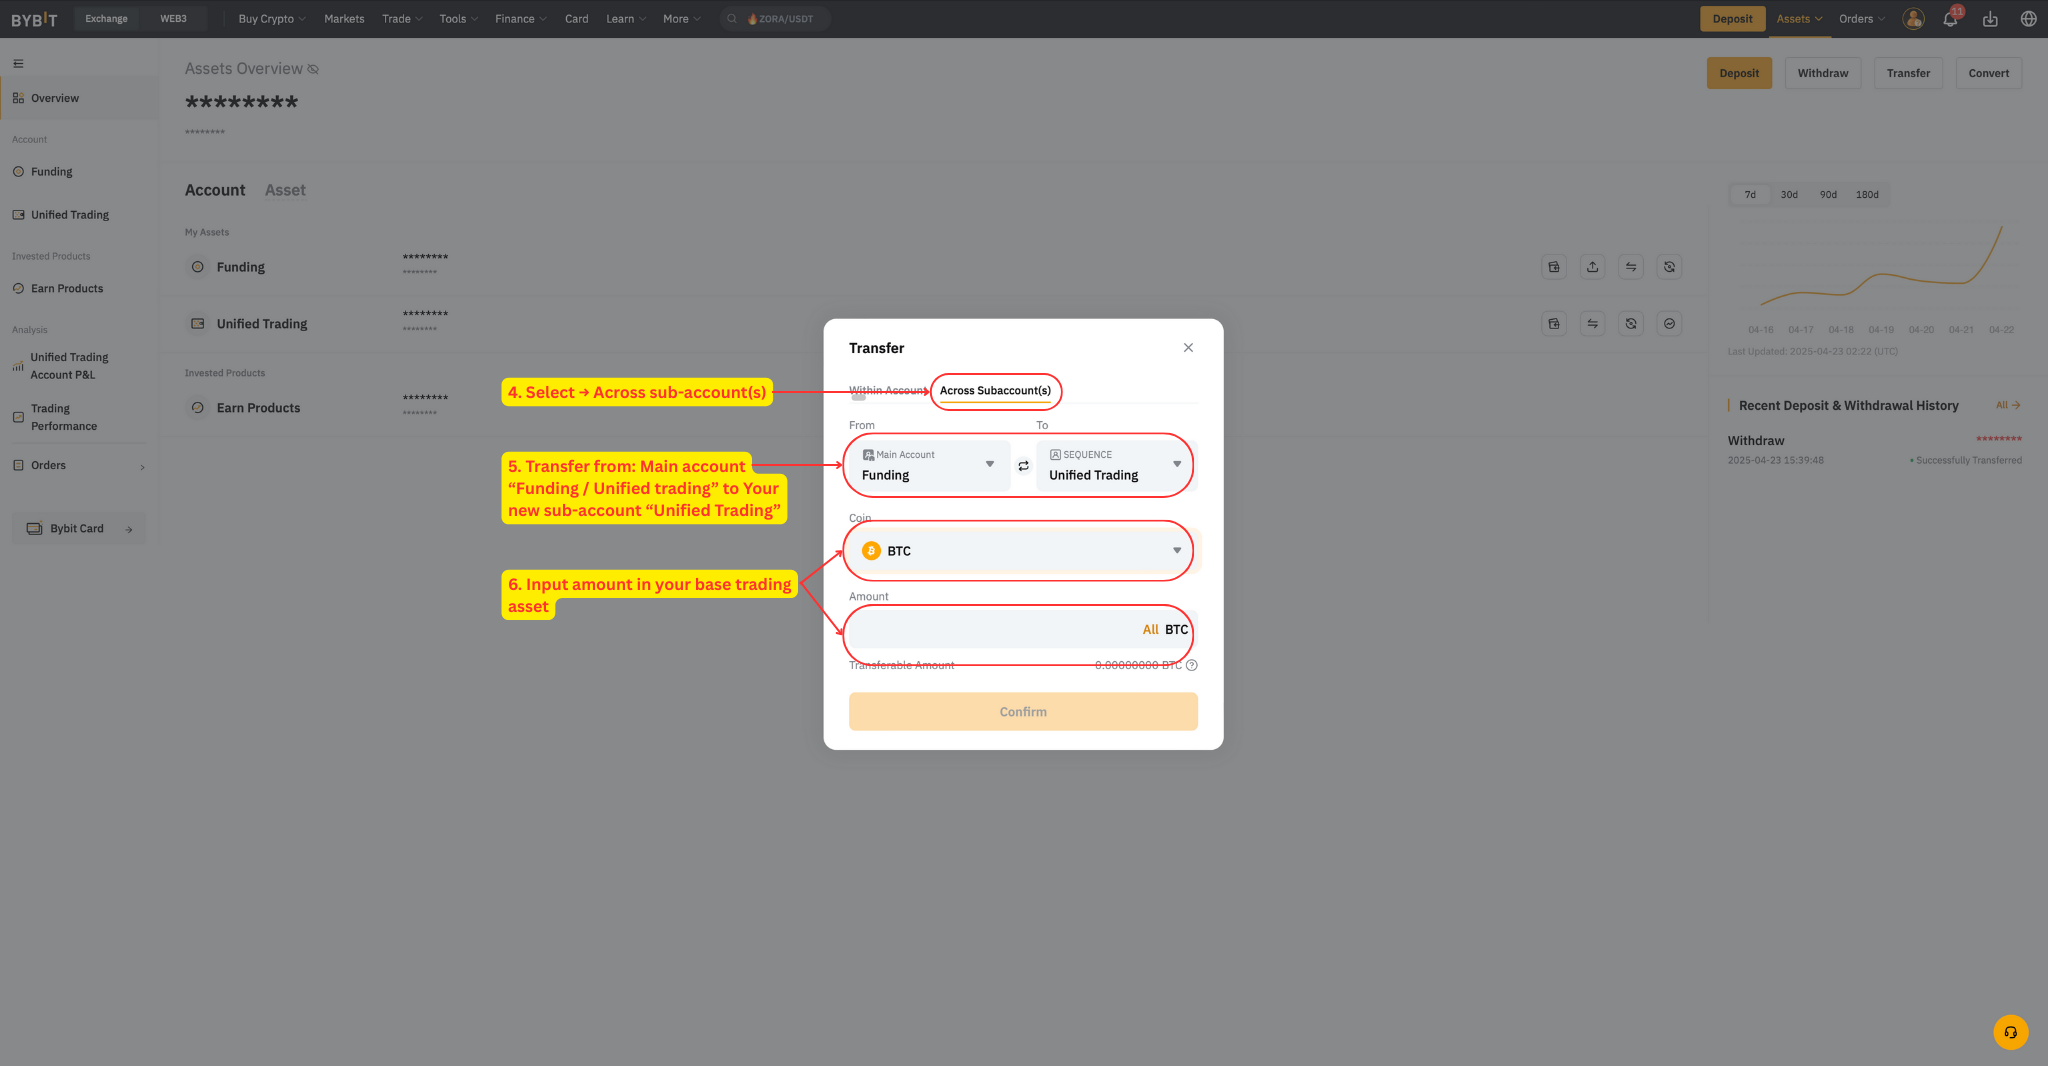Viewport: 2048px width, 1066px height.
Task: Open the Card menu item
Action: [x=576, y=19]
